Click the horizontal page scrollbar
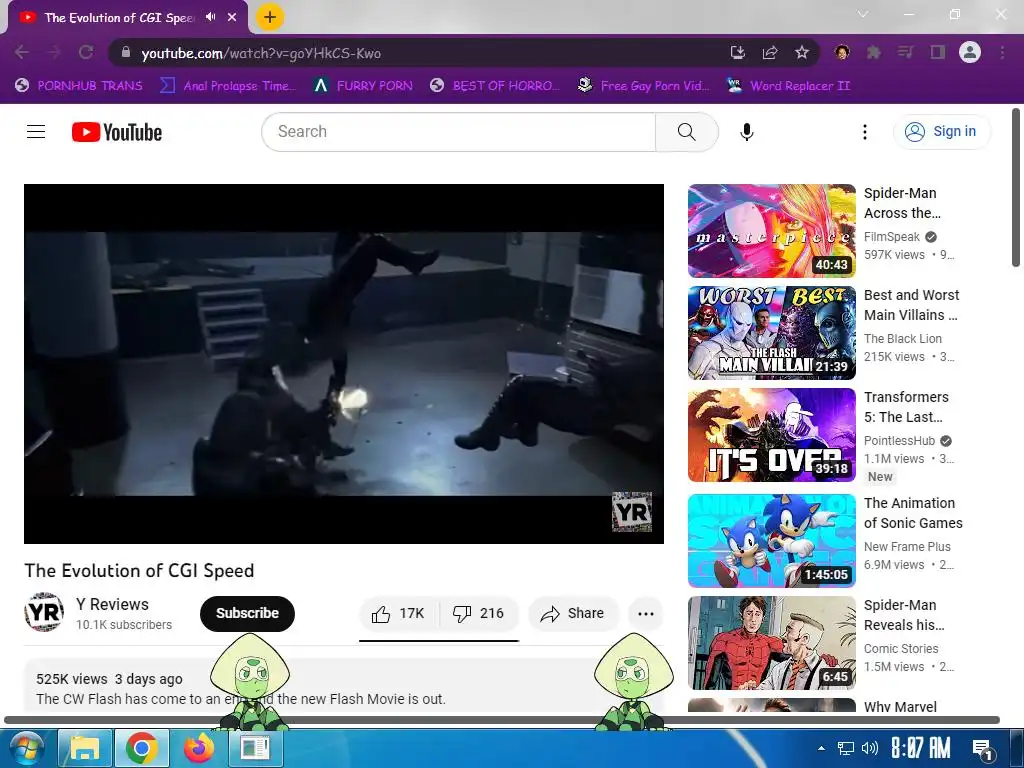The width and height of the screenshot is (1024, 768). click(502, 720)
